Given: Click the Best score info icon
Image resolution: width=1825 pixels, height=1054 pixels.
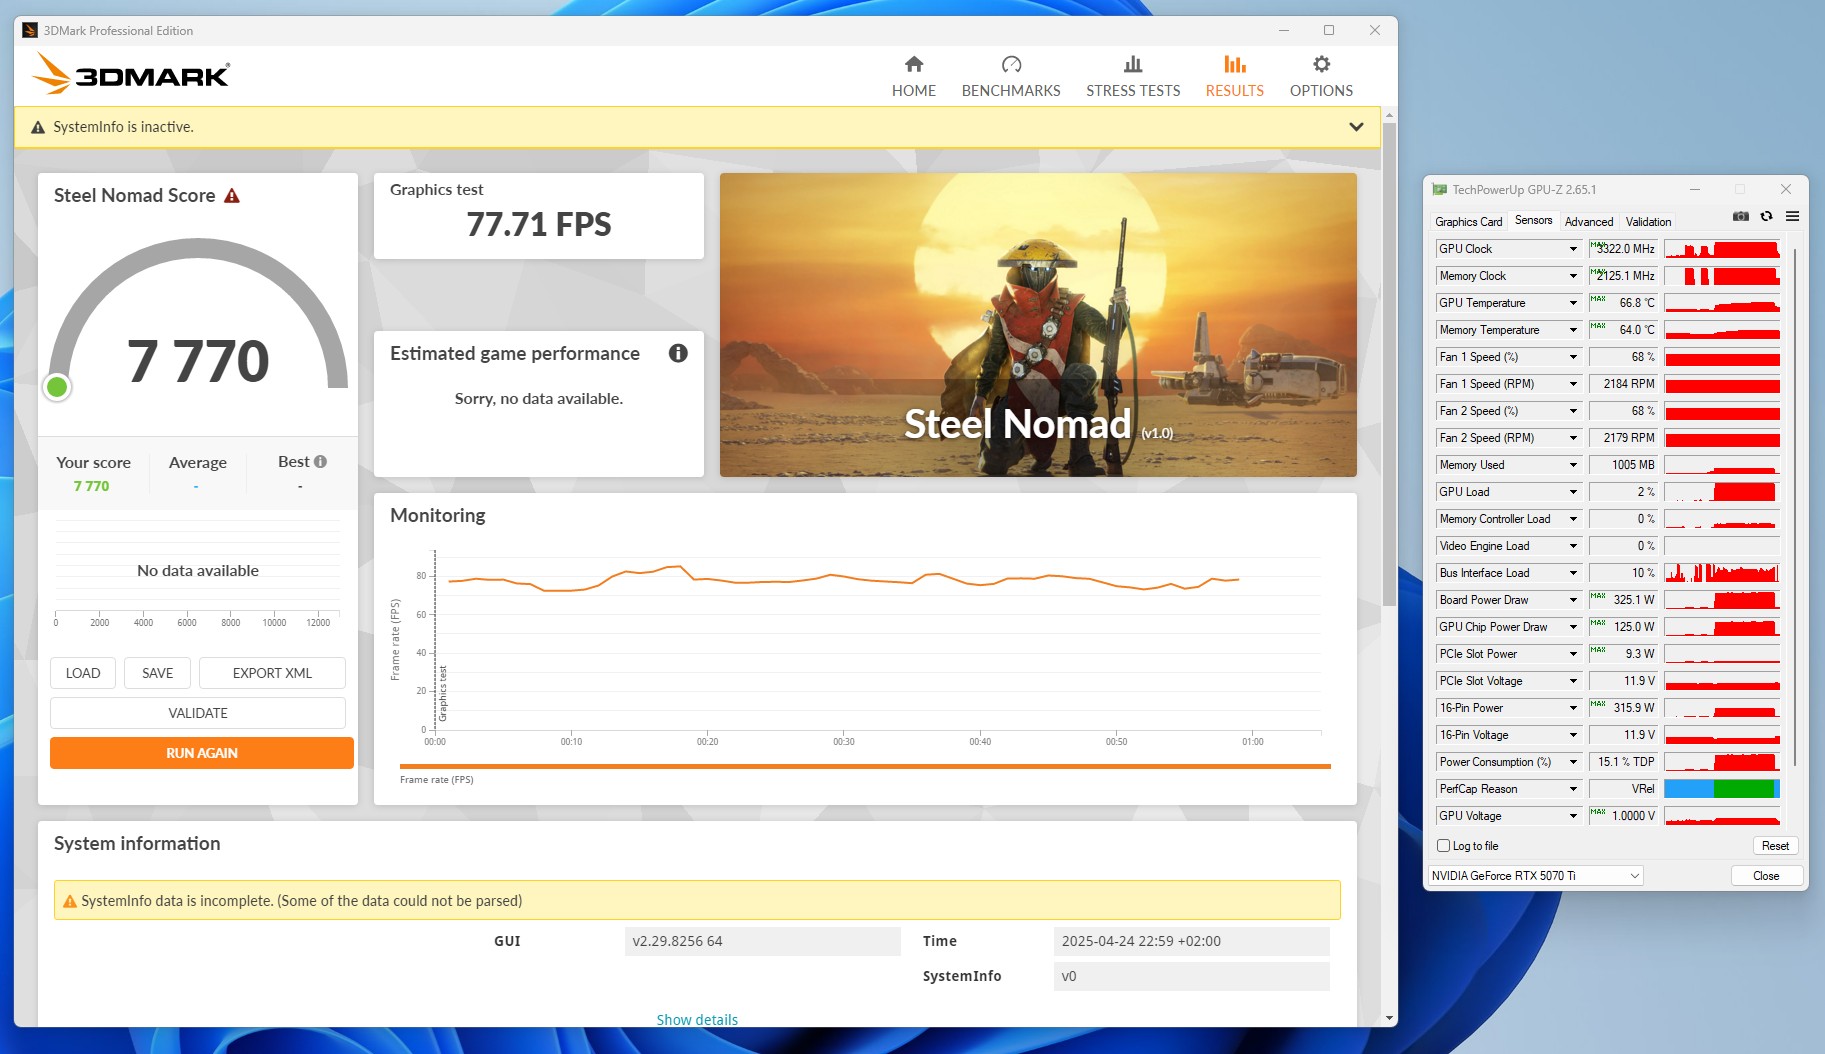Looking at the screenshot, I should [321, 462].
